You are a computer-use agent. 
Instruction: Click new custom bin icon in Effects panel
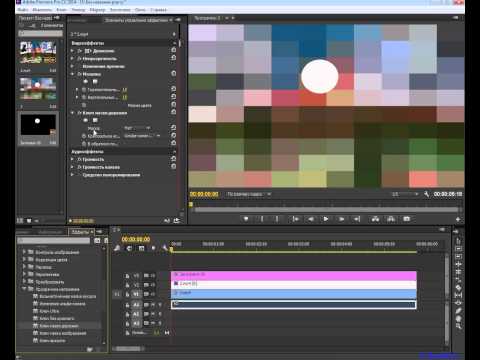point(89,349)
